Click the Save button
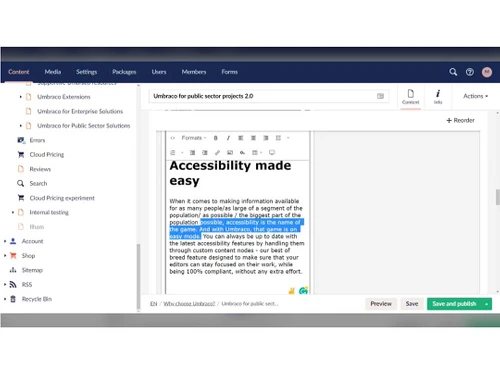 412,304
